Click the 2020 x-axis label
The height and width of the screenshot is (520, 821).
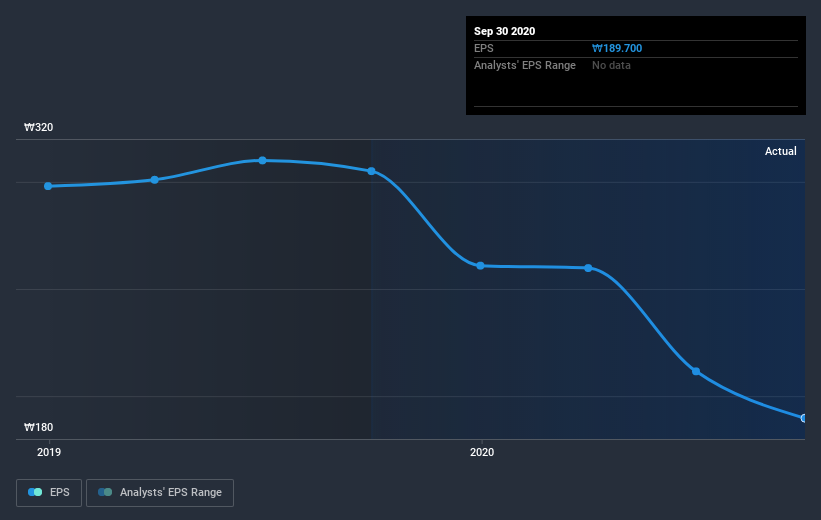pyautogui.click(x=482, y=452)
